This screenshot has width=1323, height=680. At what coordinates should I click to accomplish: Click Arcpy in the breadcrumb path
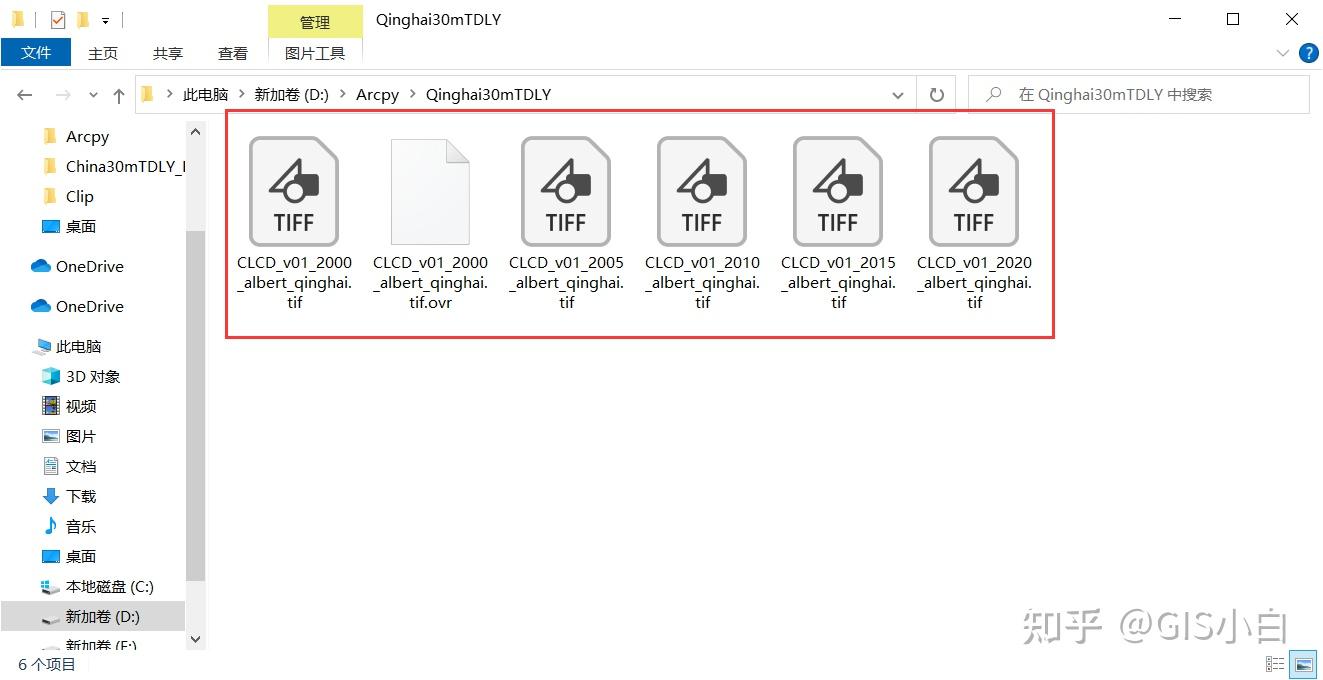377,94
